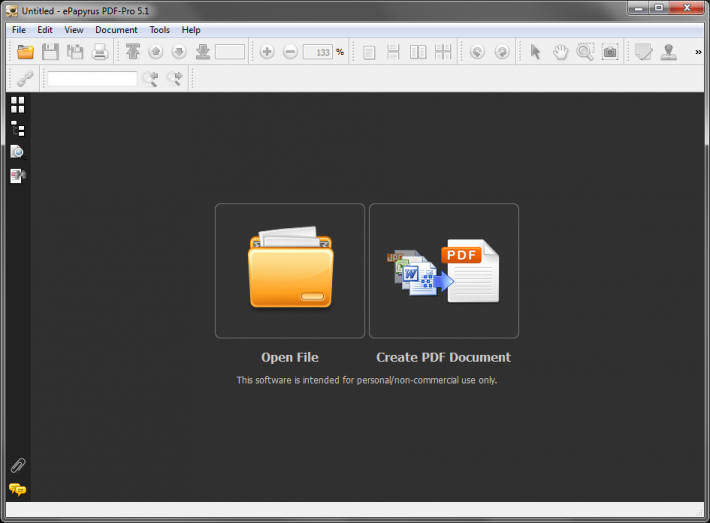The height and width of the screenshot is (523, 710).
Task: Minimize the ePapyrus PDF-Pro window
Action: 638,8
